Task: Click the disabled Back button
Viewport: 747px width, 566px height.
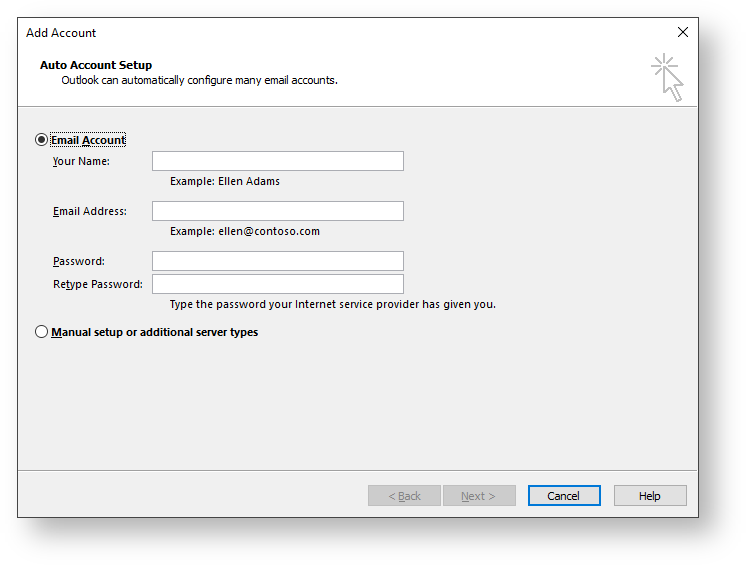Action: coord(404,495)
